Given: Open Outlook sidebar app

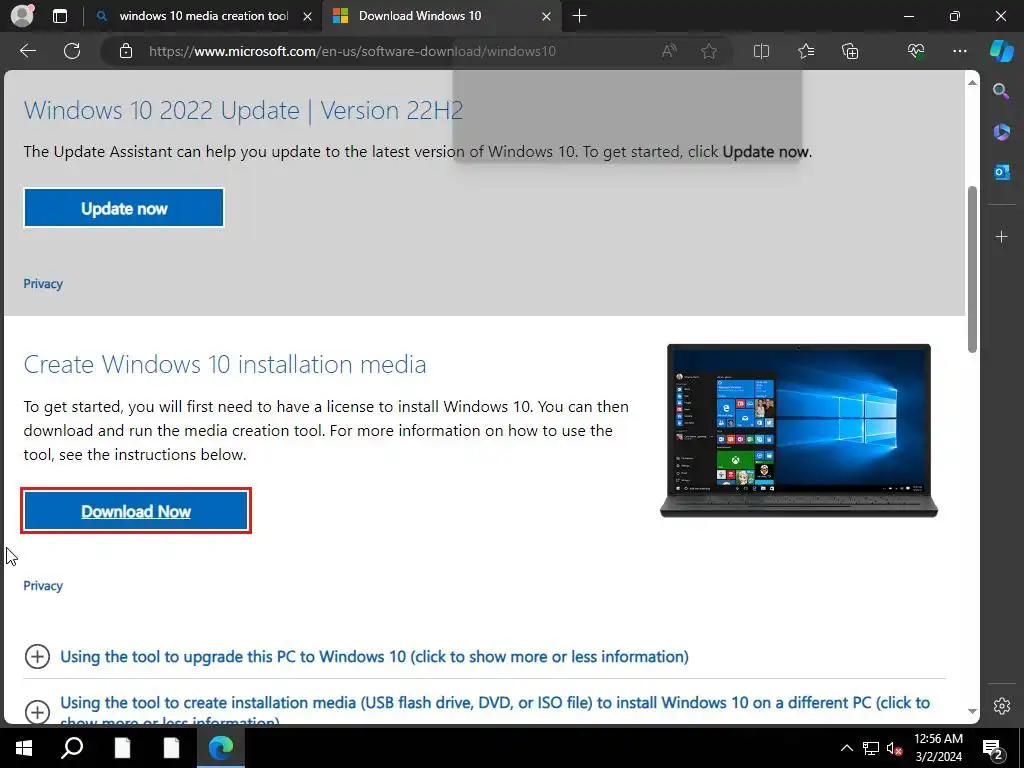Looking at the screenshot, I should click(x=1001, y=172).
